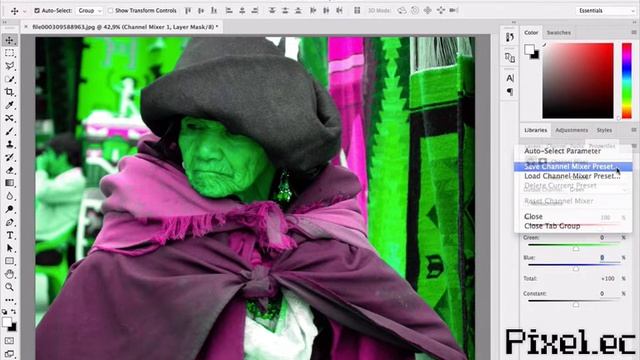The height and width of the screenshot is (360, 640).
Task: Select the Quick Selection tool
Action: 9,79
